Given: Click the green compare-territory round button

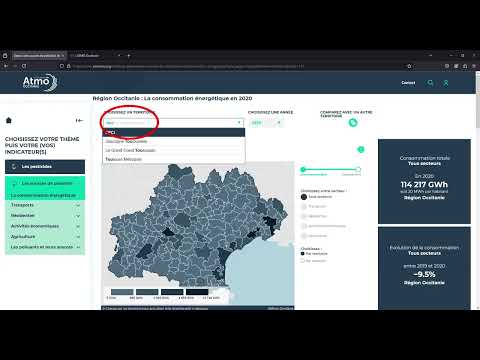Looking at the screenshot, I should coord(353,123).
